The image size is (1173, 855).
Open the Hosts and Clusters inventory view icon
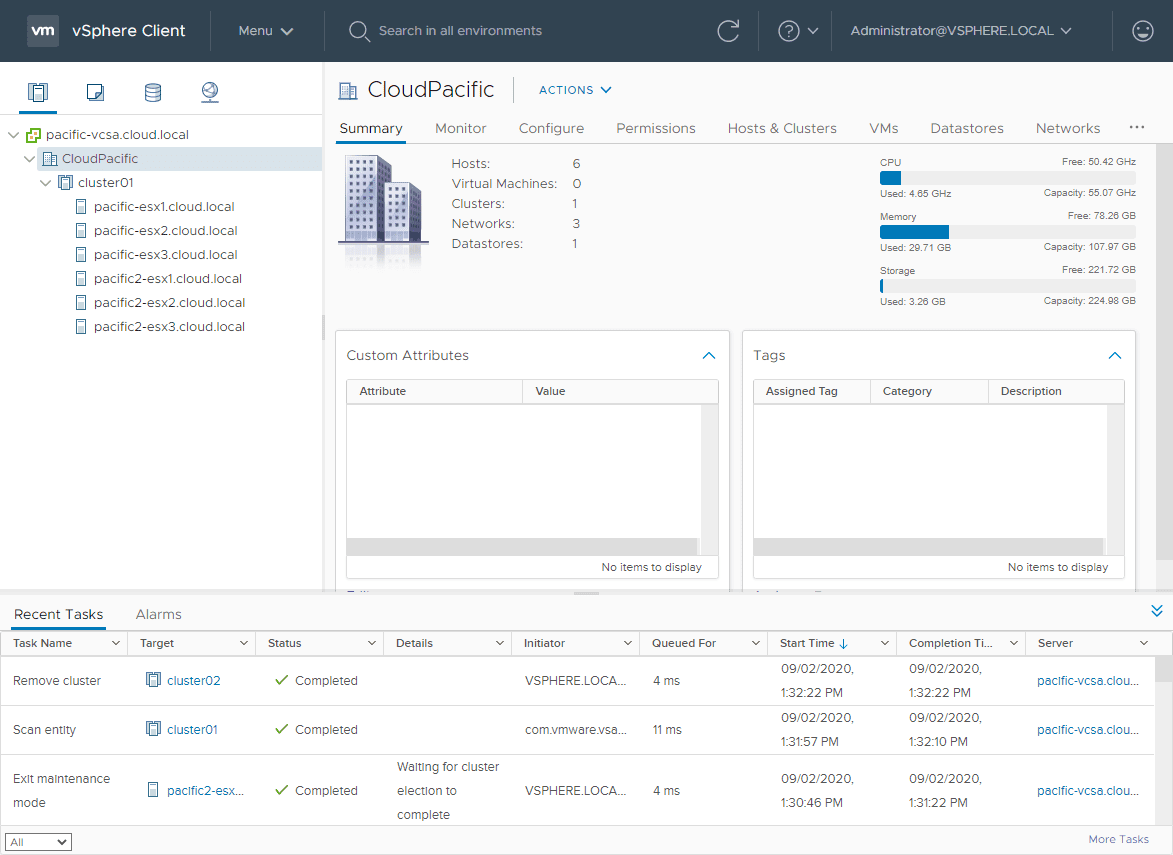pos(38,93)
